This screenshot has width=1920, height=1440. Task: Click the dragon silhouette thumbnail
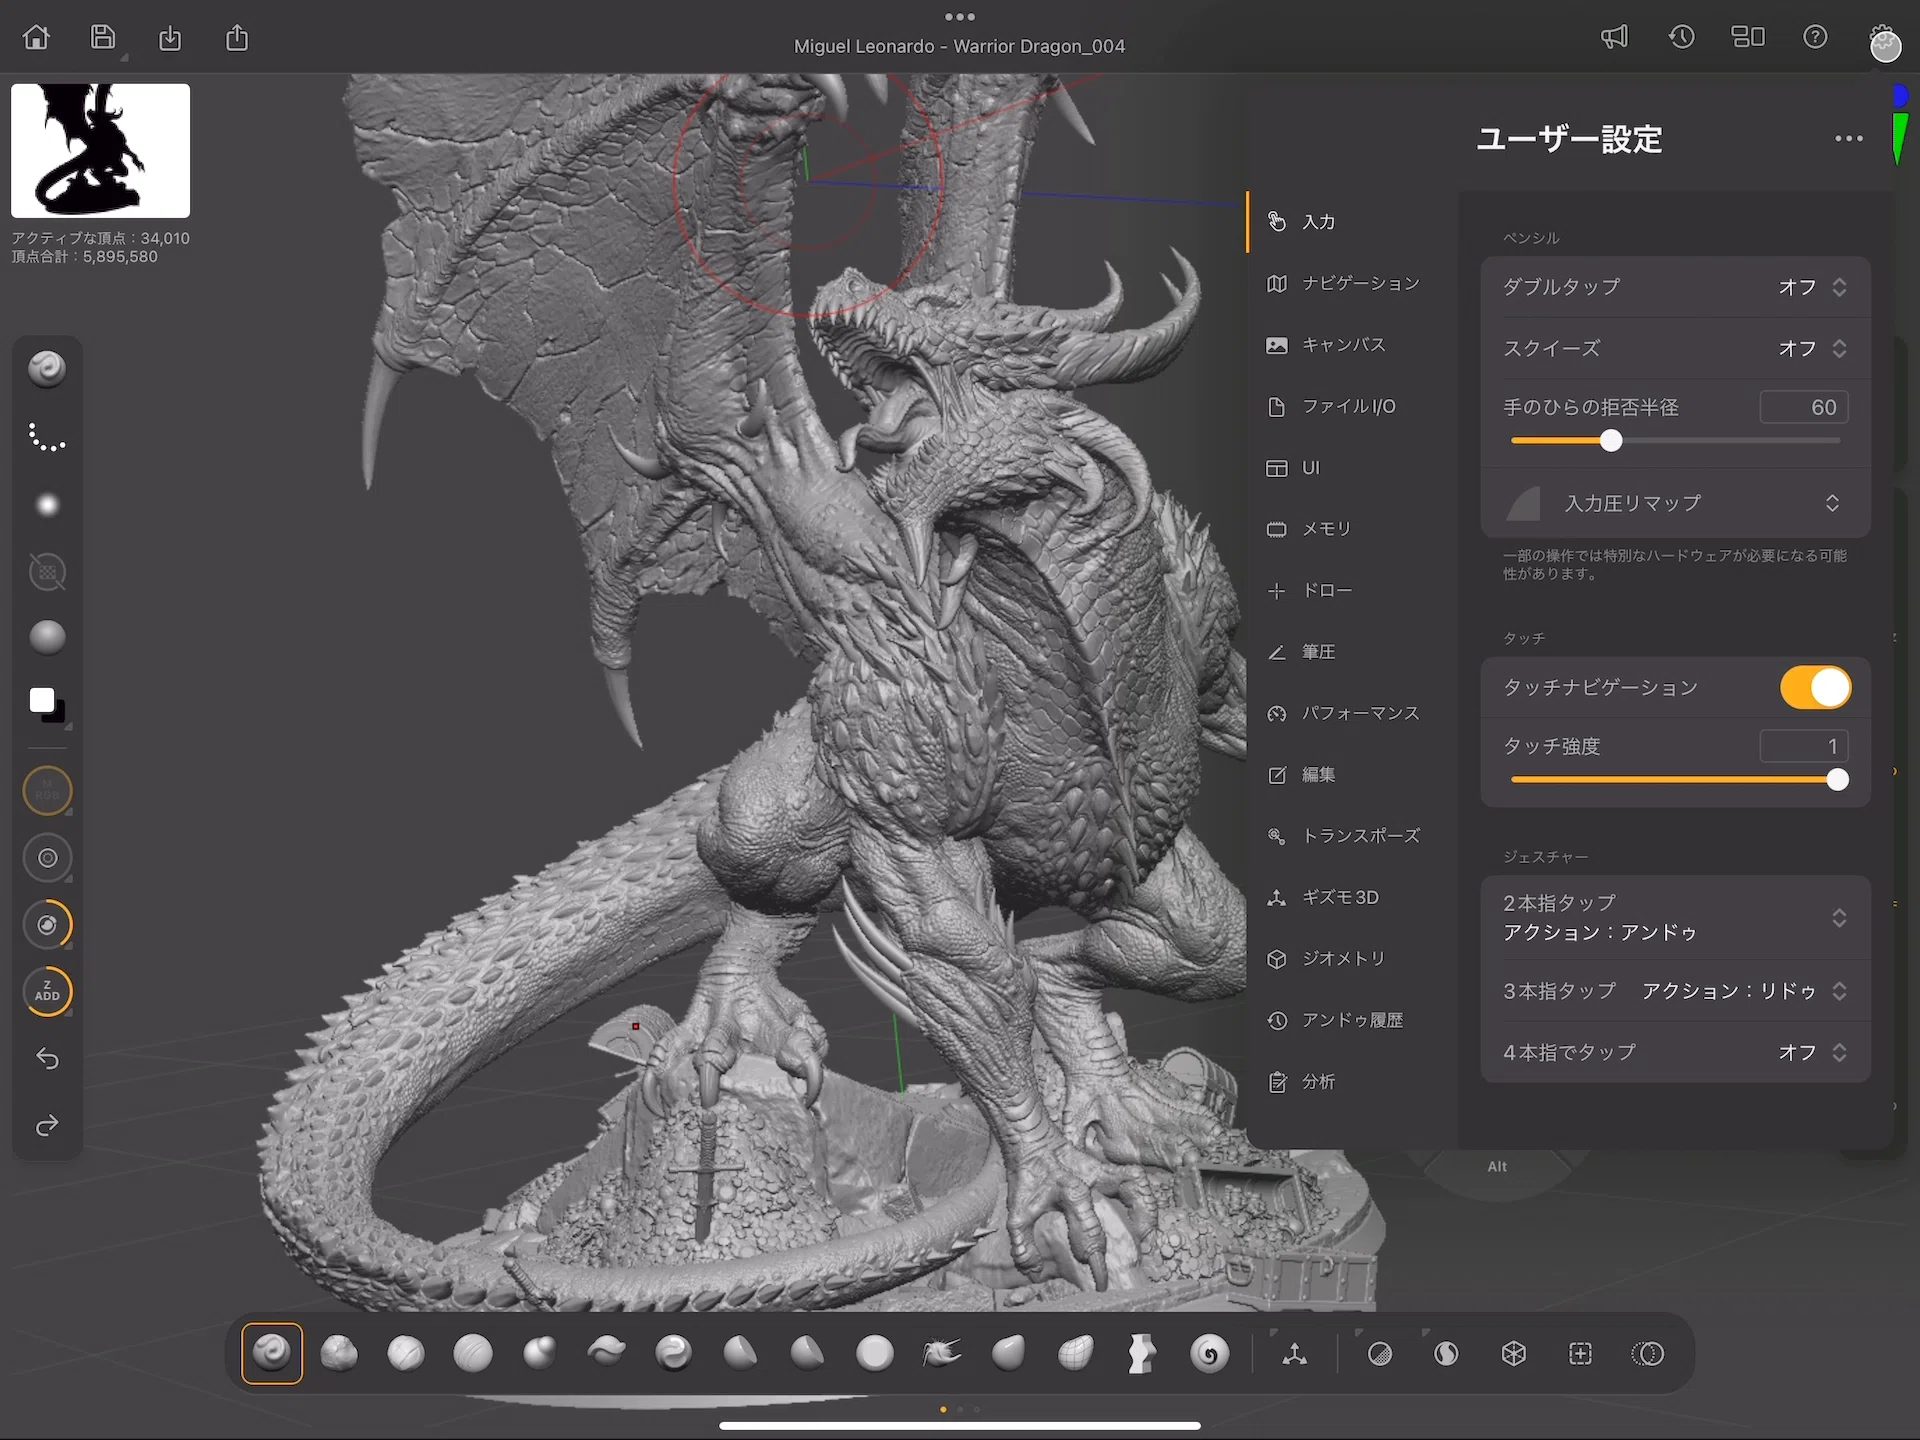tap(100, 151)
